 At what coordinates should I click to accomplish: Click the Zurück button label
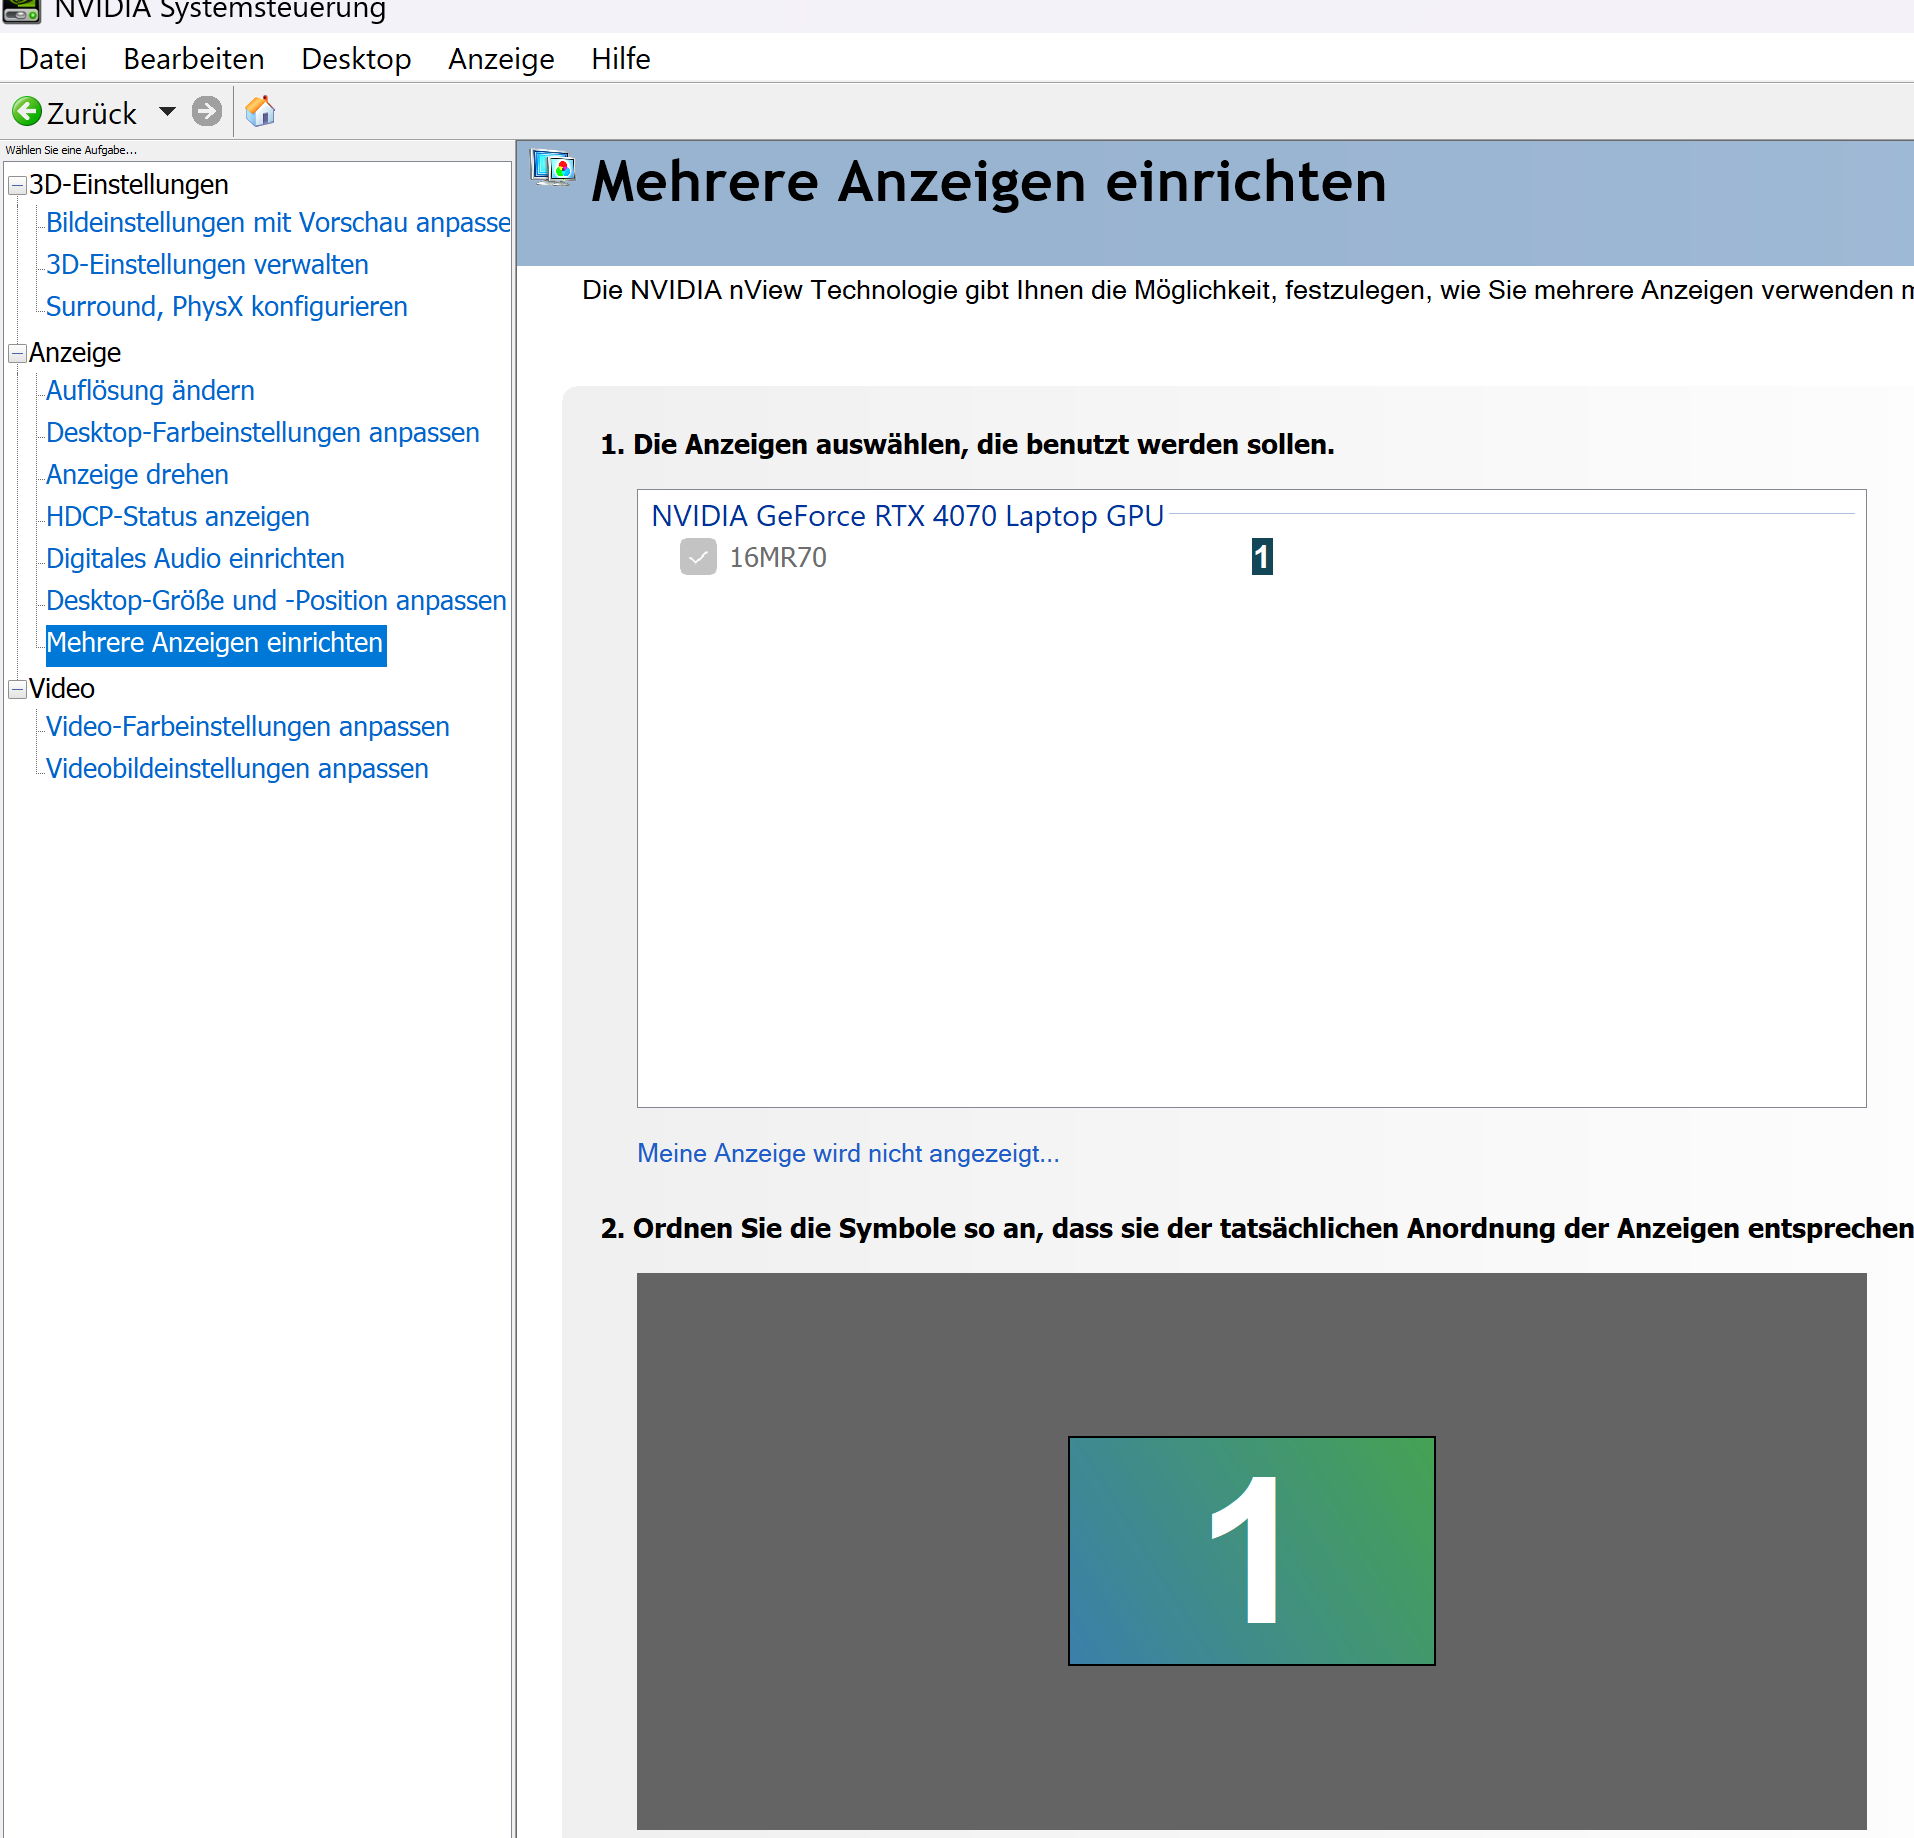92,113
